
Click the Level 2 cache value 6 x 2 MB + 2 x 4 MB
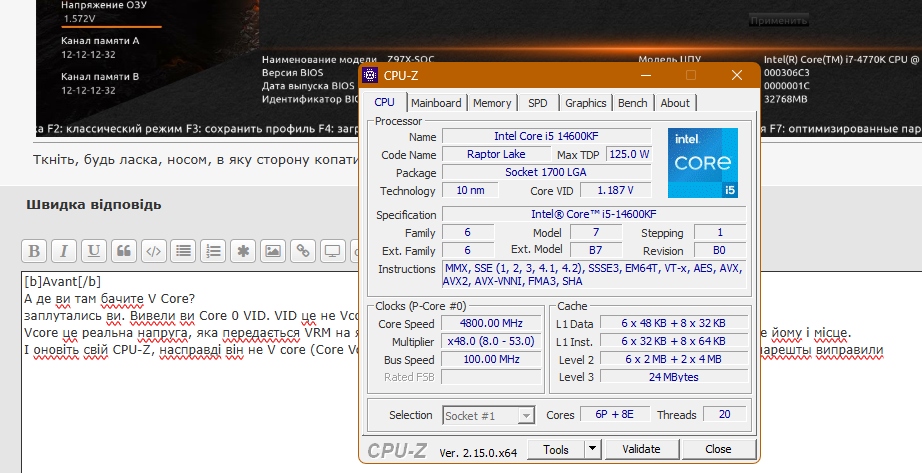[x=673, y=359]
